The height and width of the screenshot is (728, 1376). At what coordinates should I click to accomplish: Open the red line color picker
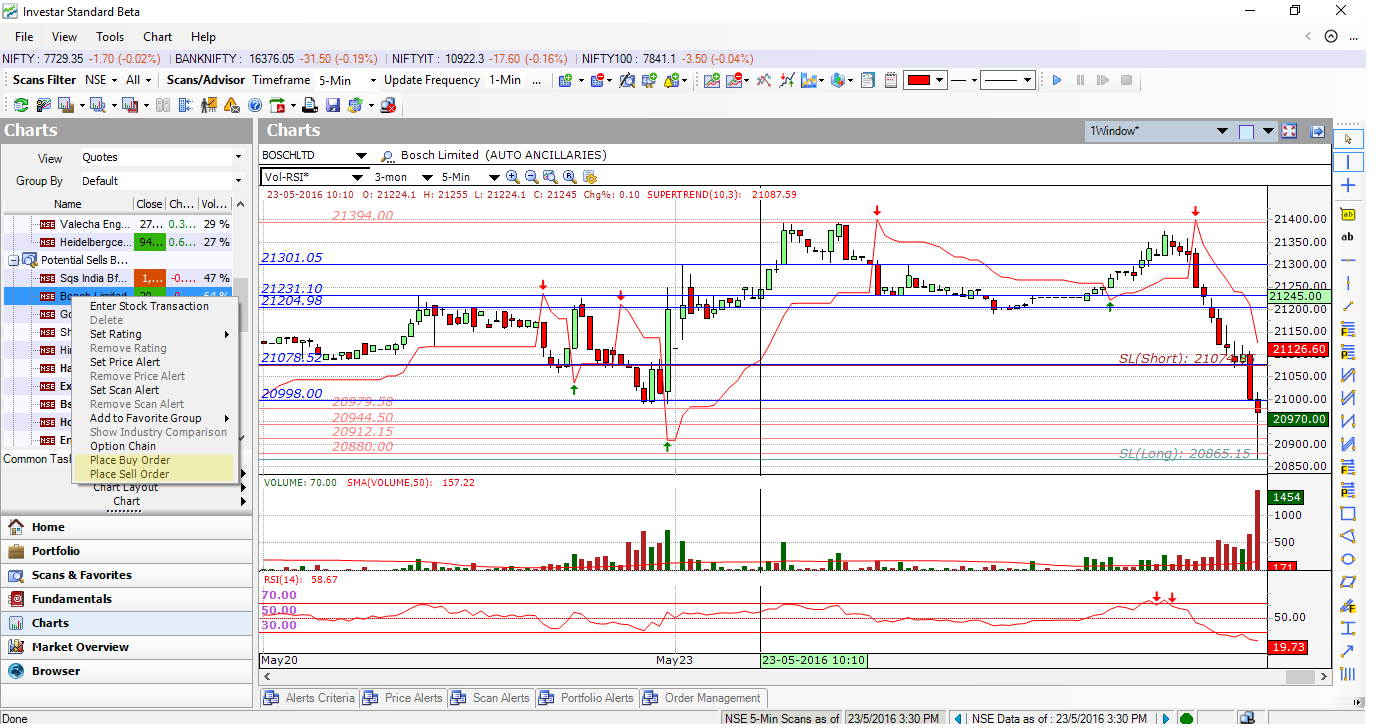pyautogui.click(x=924, y=80)
